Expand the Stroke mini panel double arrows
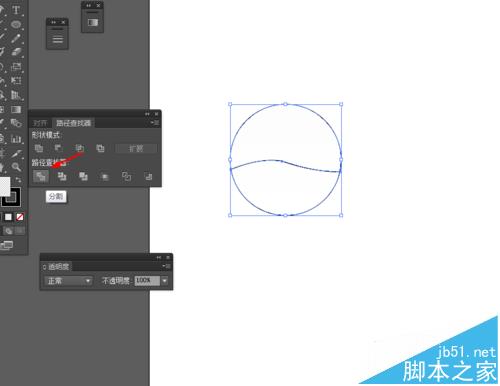 tap(54, 22)
